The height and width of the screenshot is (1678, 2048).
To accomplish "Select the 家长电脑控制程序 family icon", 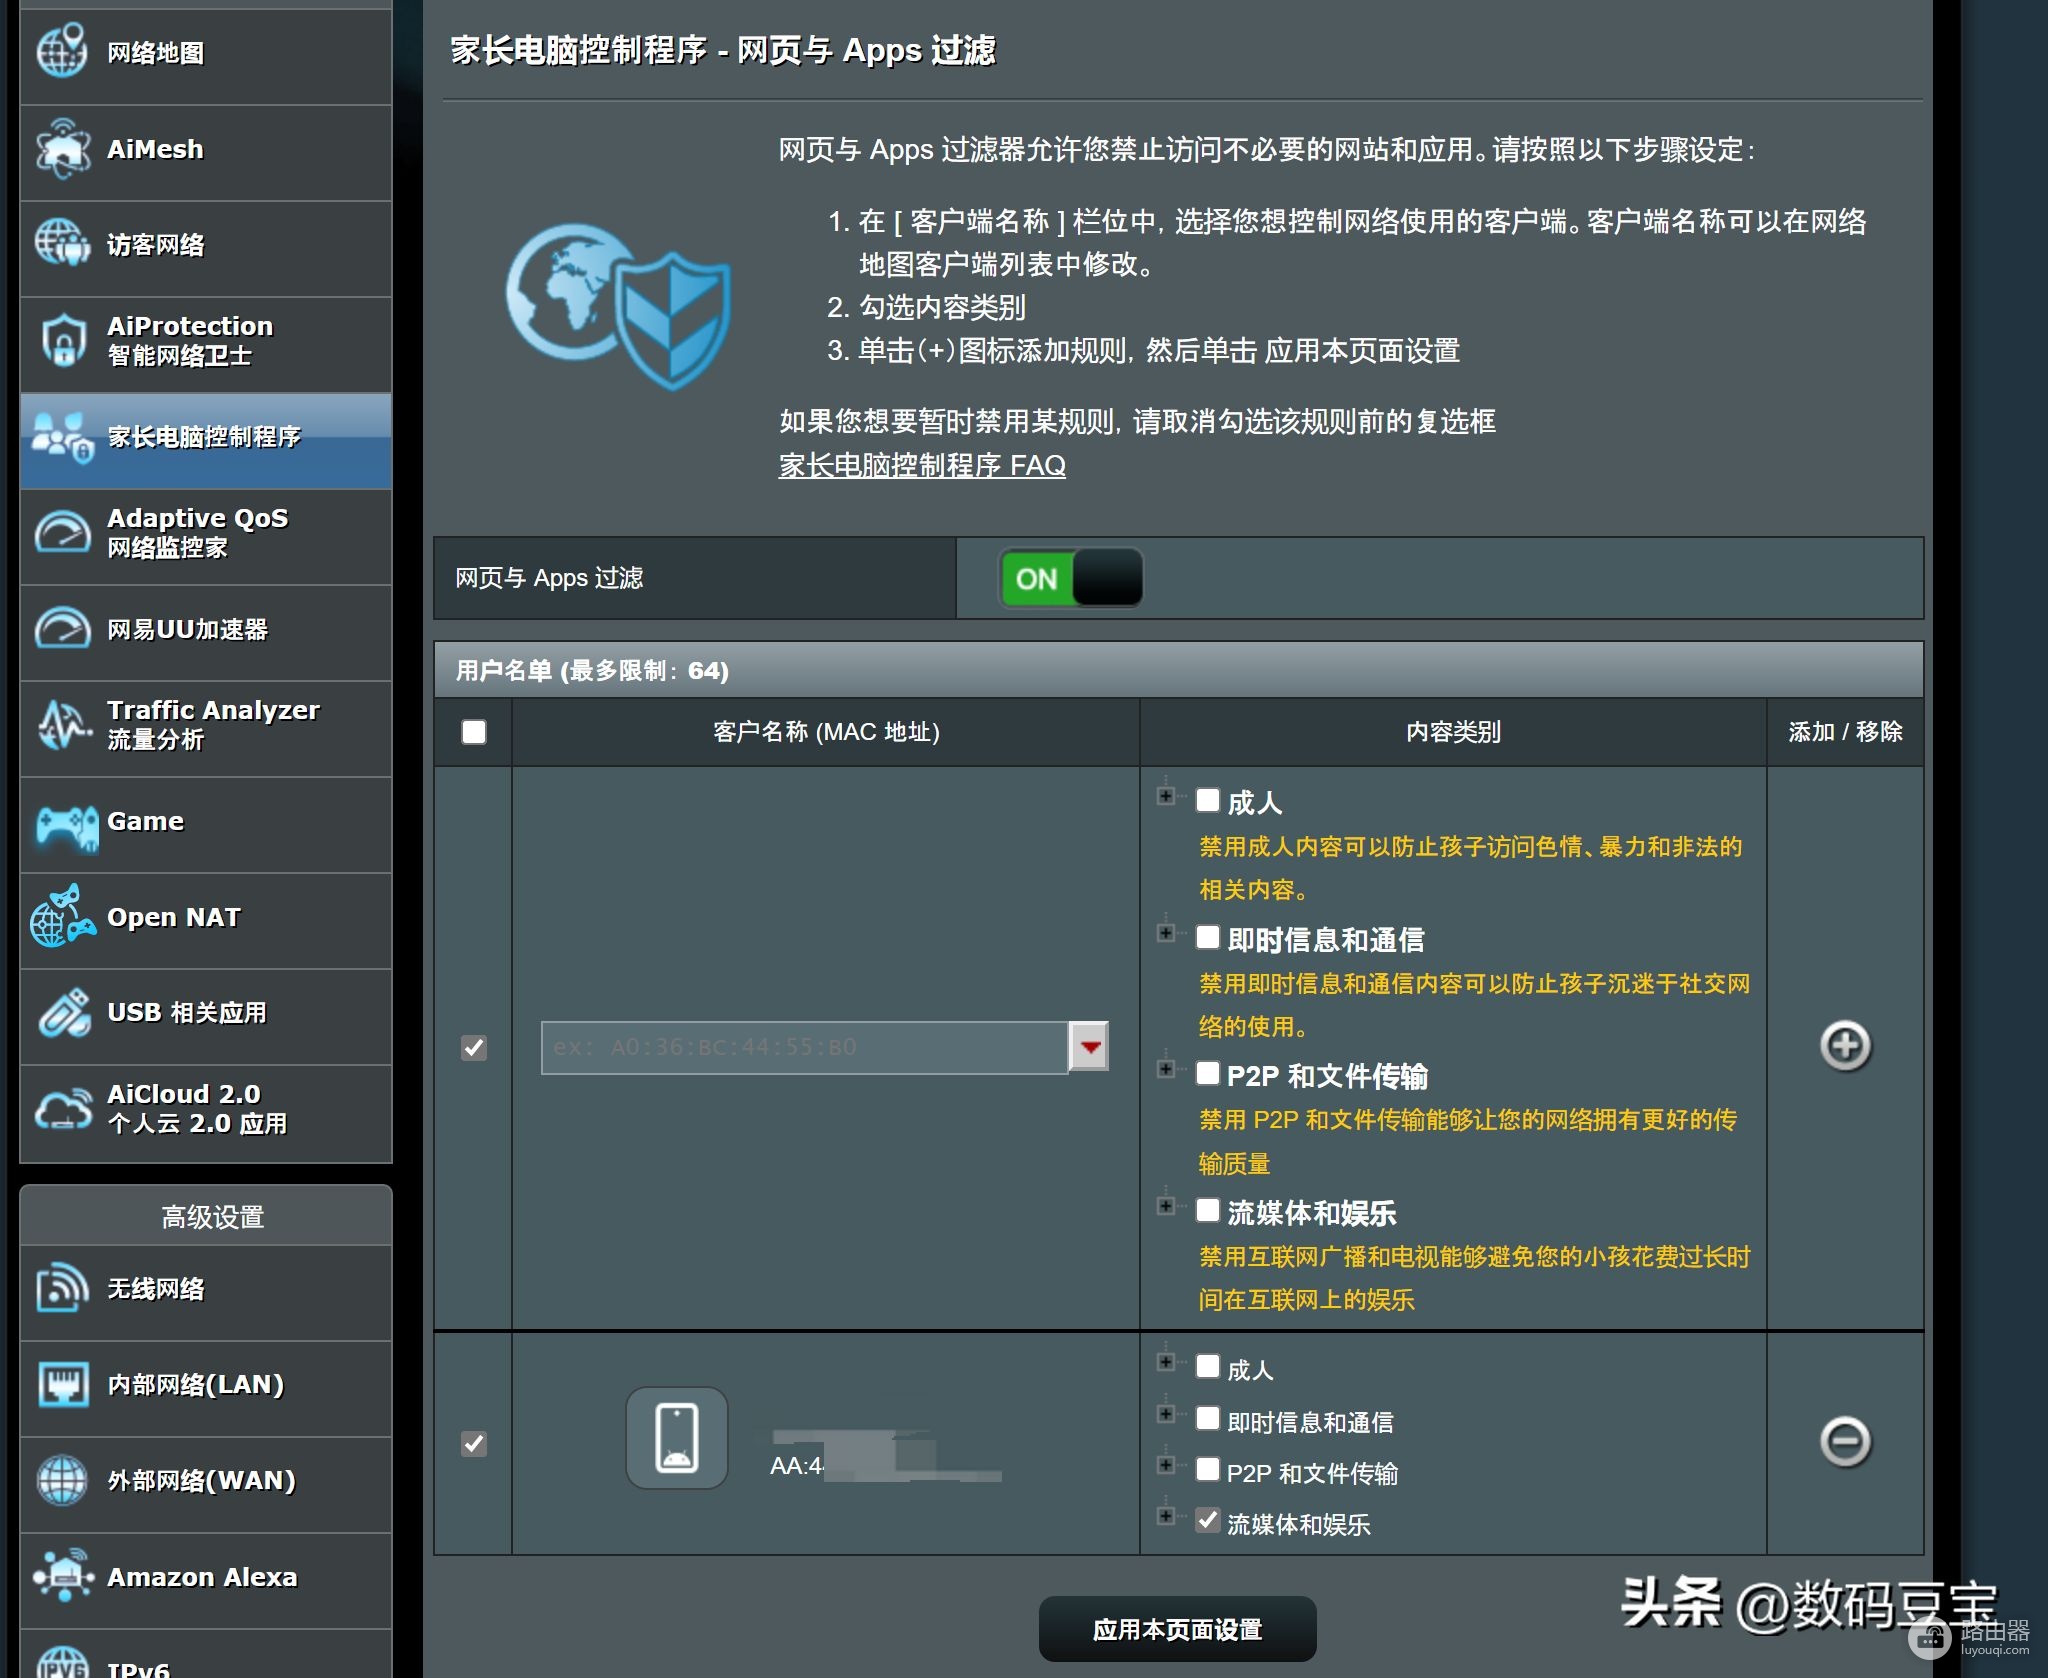I will tap(62, 437).
